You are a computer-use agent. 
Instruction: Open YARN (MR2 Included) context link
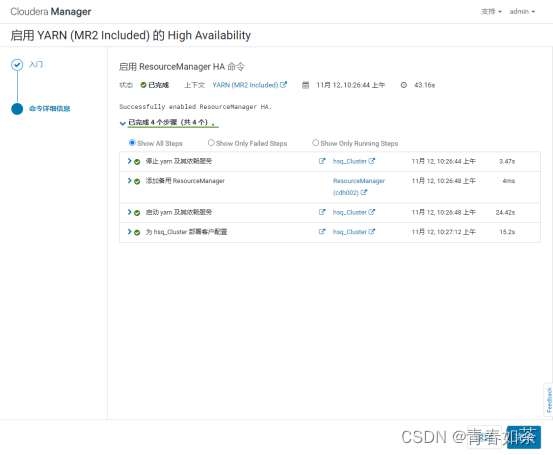(x=245, y=85)
